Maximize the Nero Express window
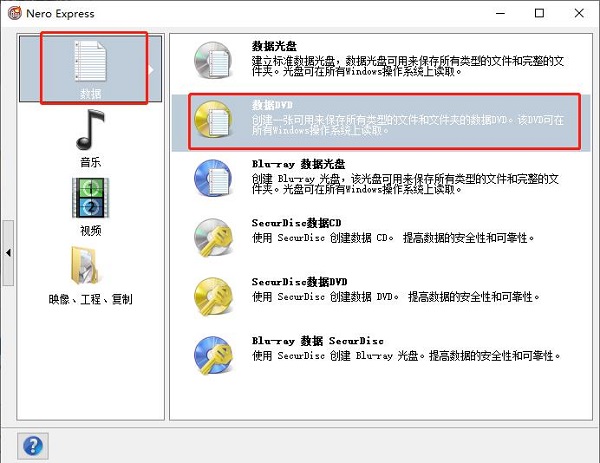This screenshot has height=463, width=600. click(539, 13)
